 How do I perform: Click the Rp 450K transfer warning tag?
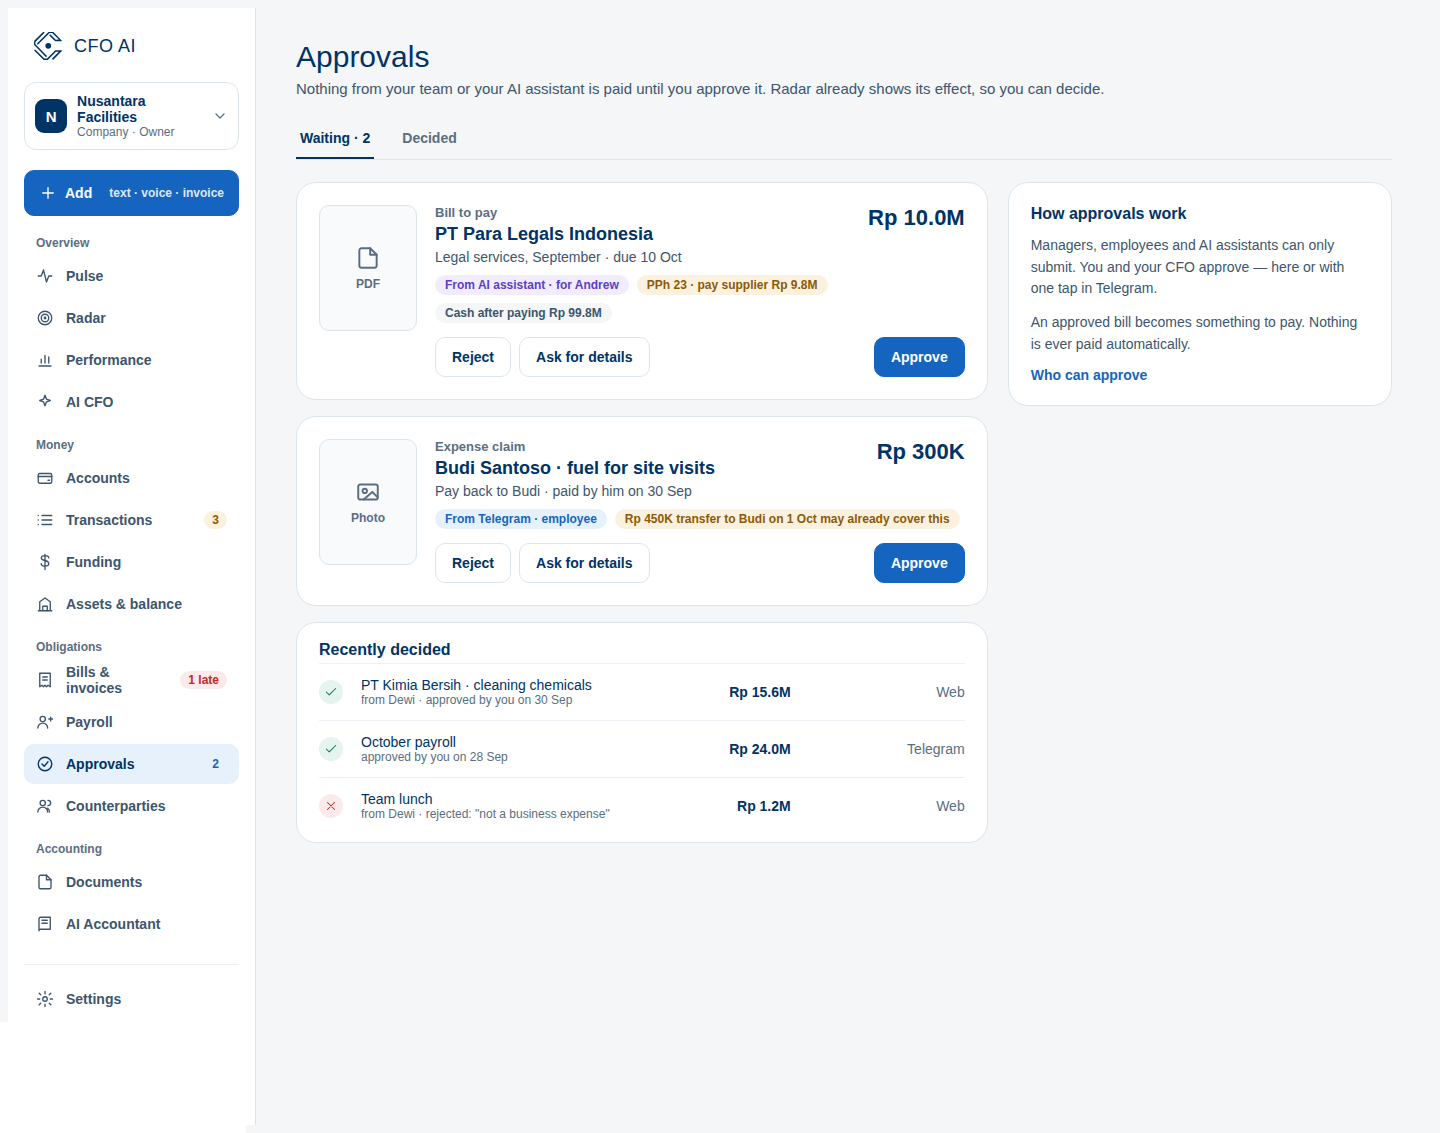[x=787, y=519]
